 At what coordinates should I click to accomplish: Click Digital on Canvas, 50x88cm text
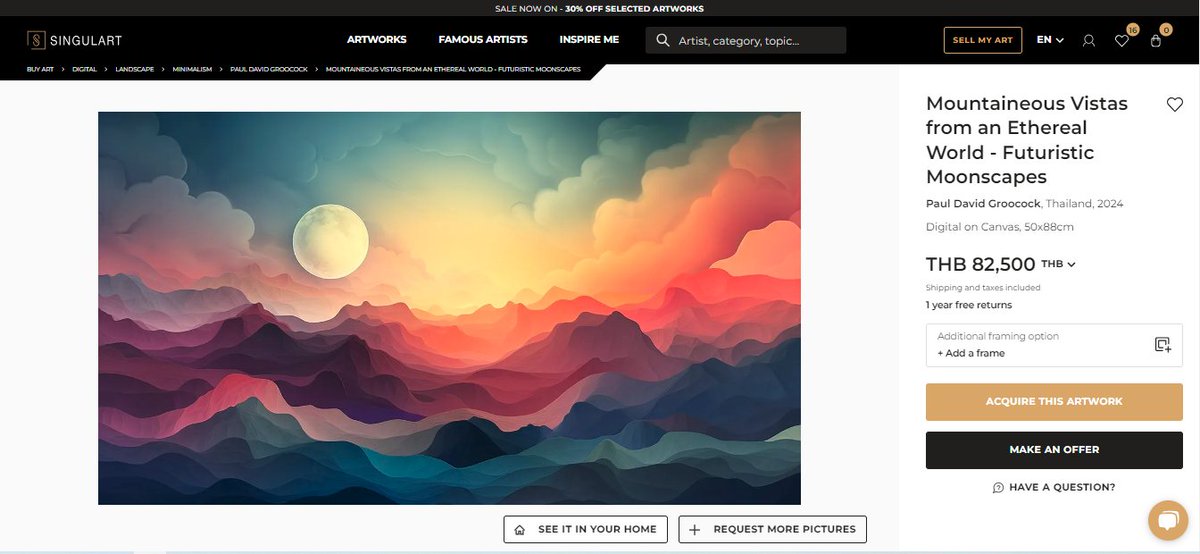[x=1000, y=227]
